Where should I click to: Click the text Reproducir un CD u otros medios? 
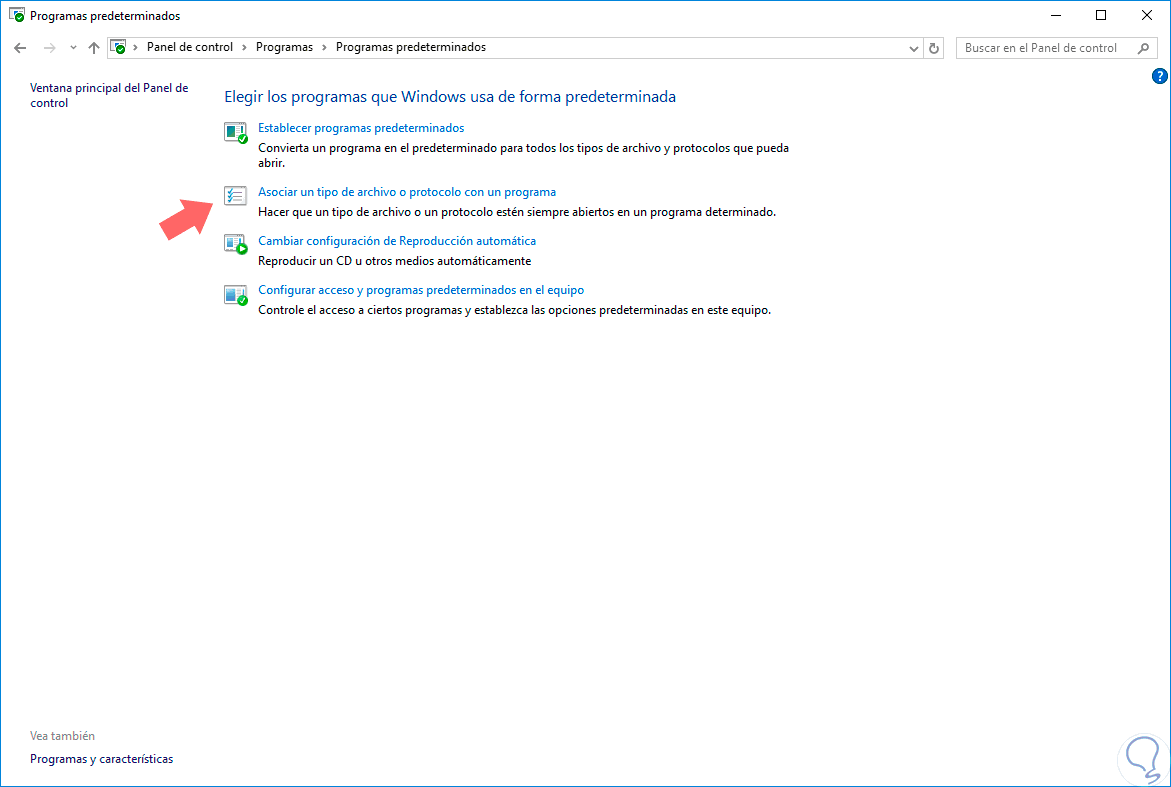[394, 261]
